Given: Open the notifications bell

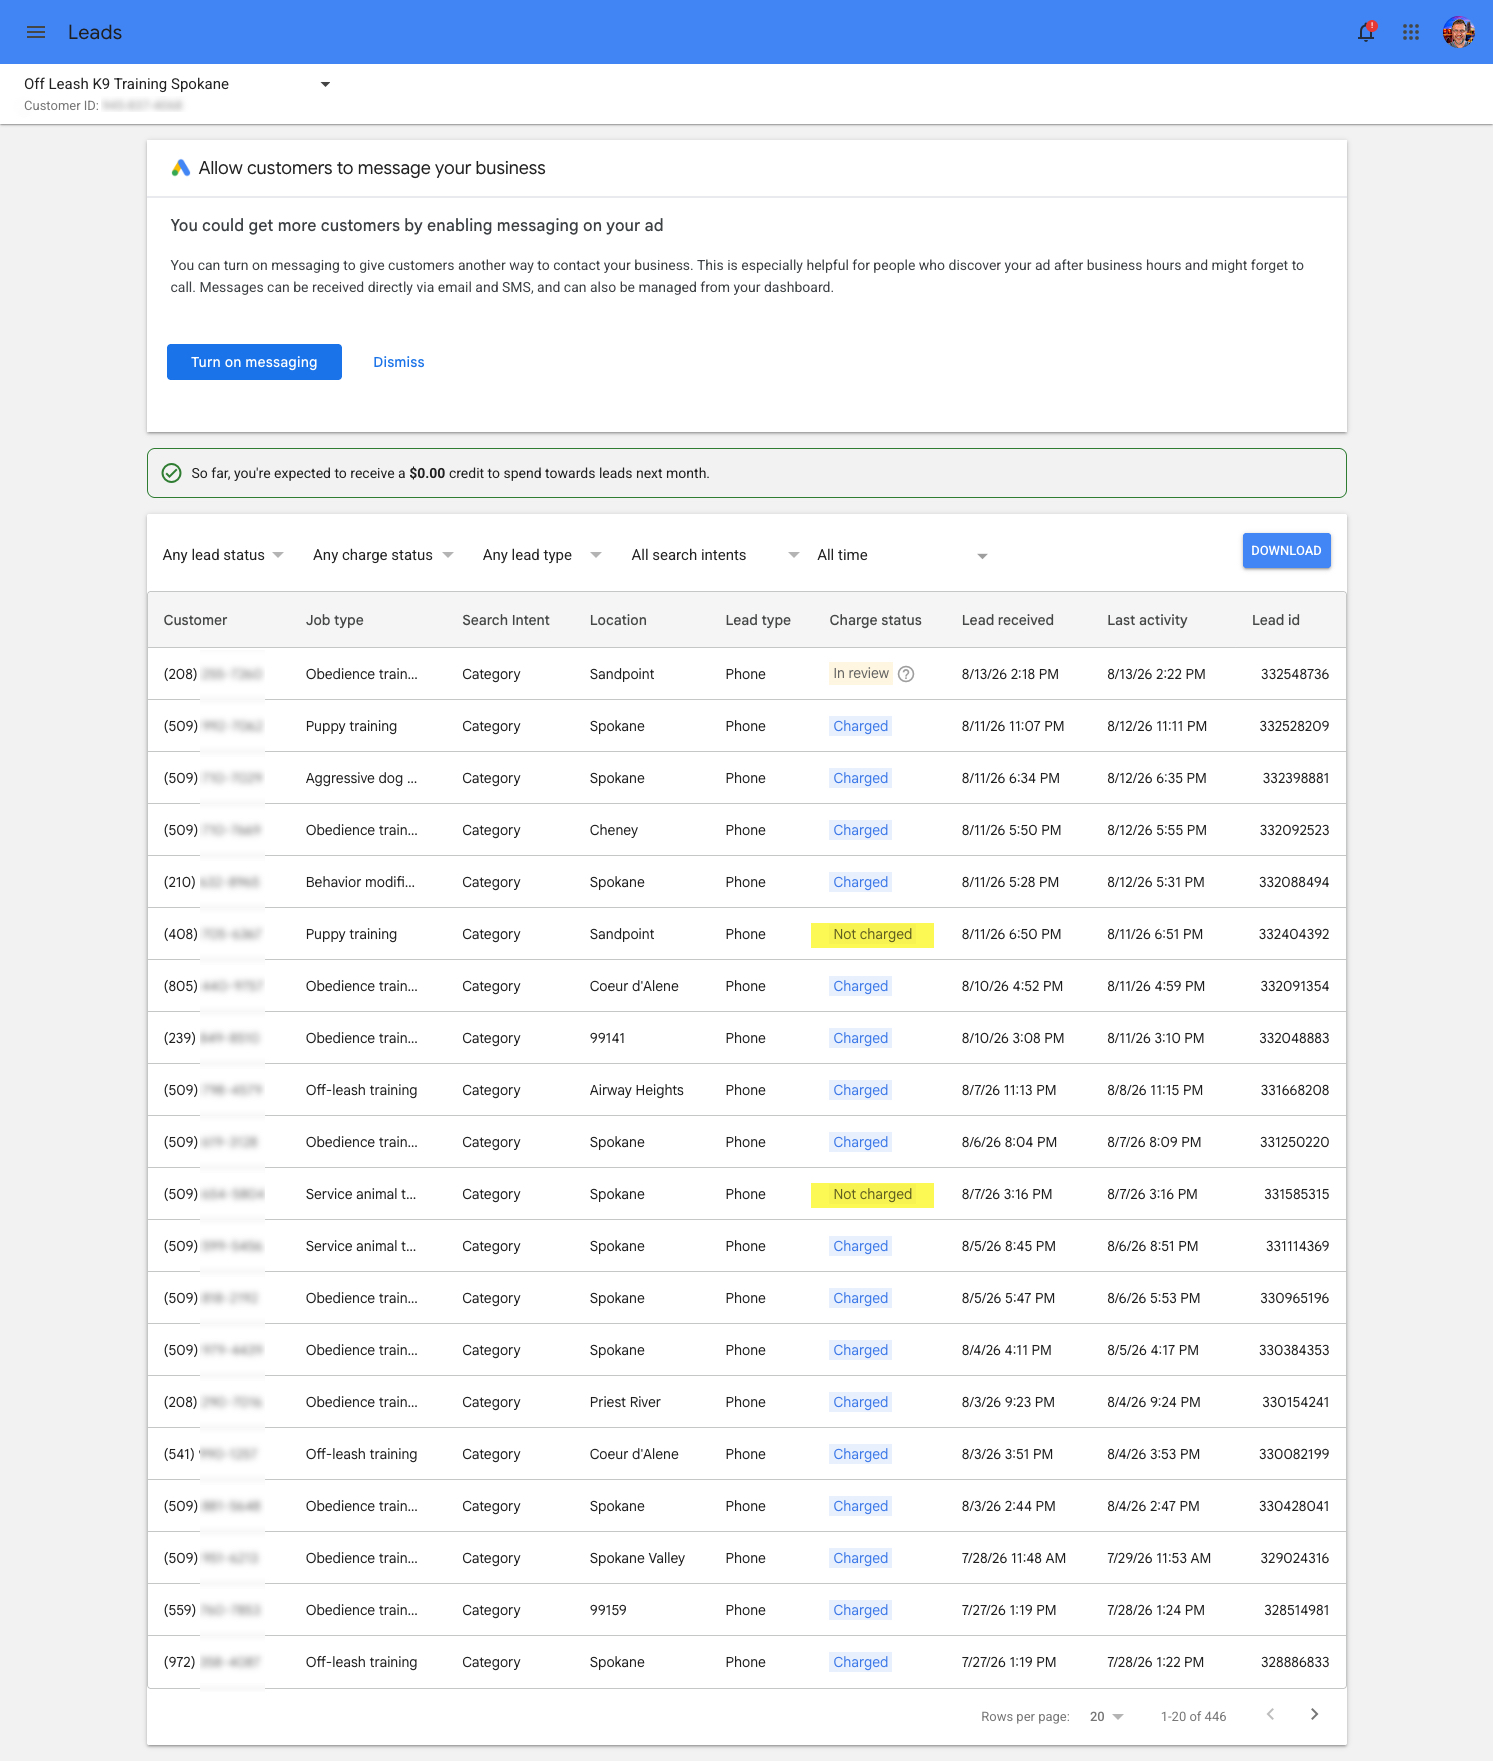Looking at the screenshot, I should point(1366,32).
